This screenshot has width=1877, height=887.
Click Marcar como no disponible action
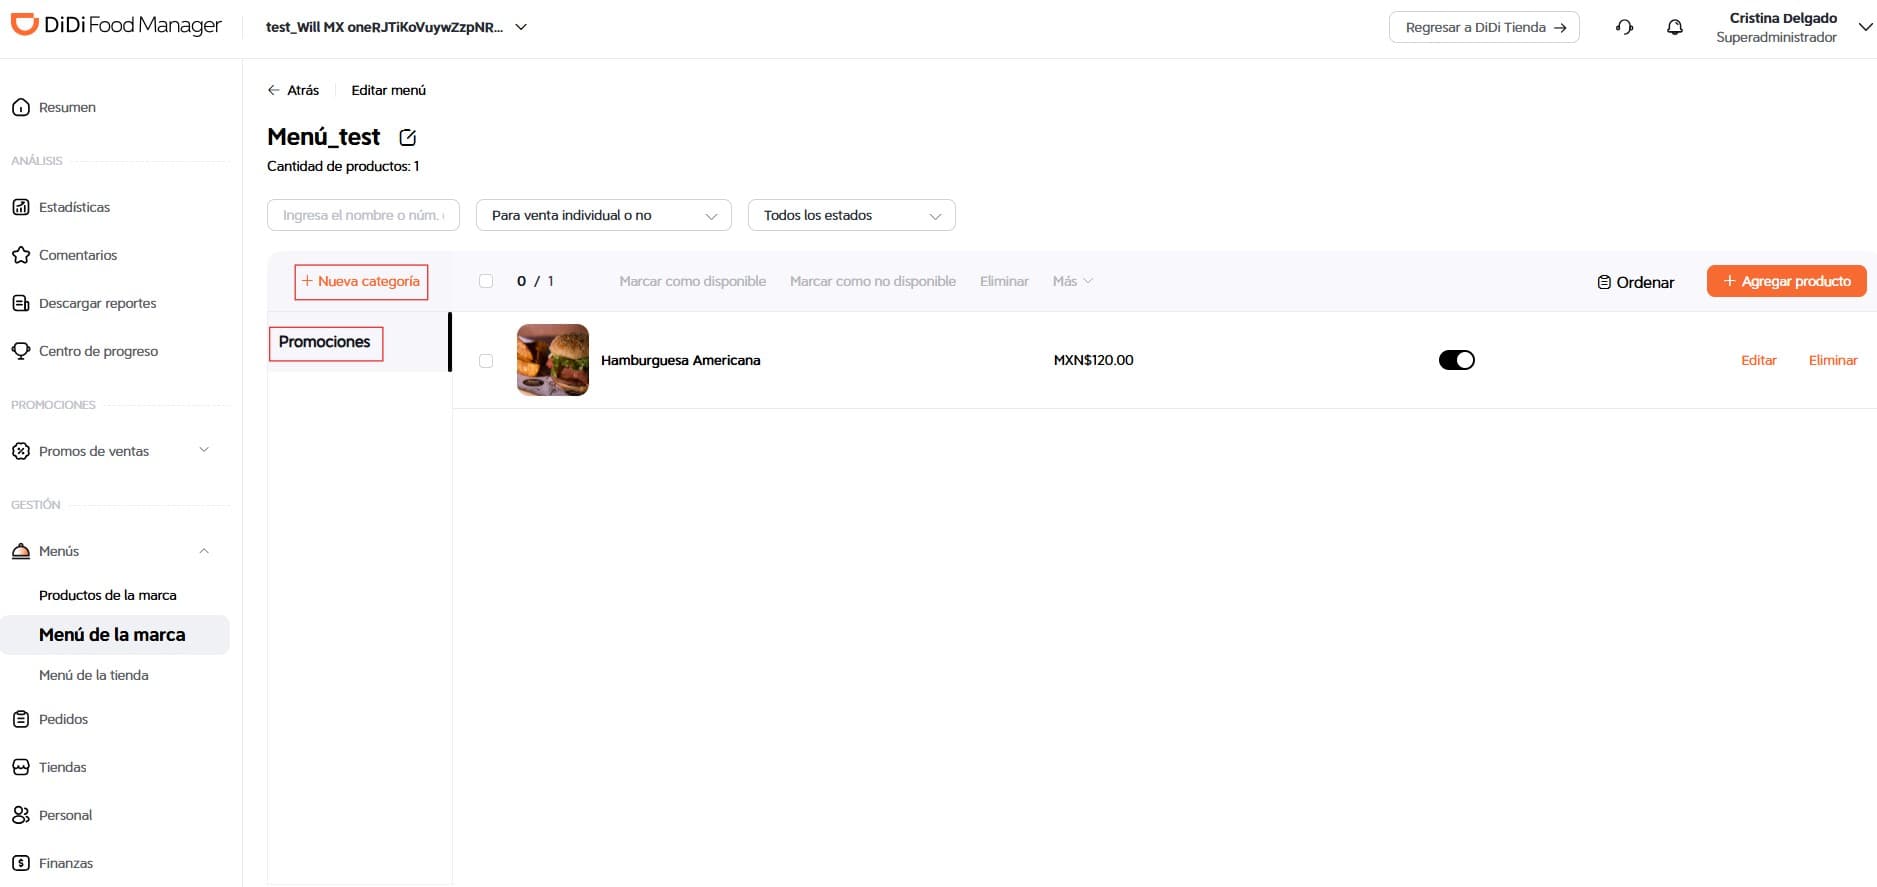pyautogui.click(x=873, y=281)
